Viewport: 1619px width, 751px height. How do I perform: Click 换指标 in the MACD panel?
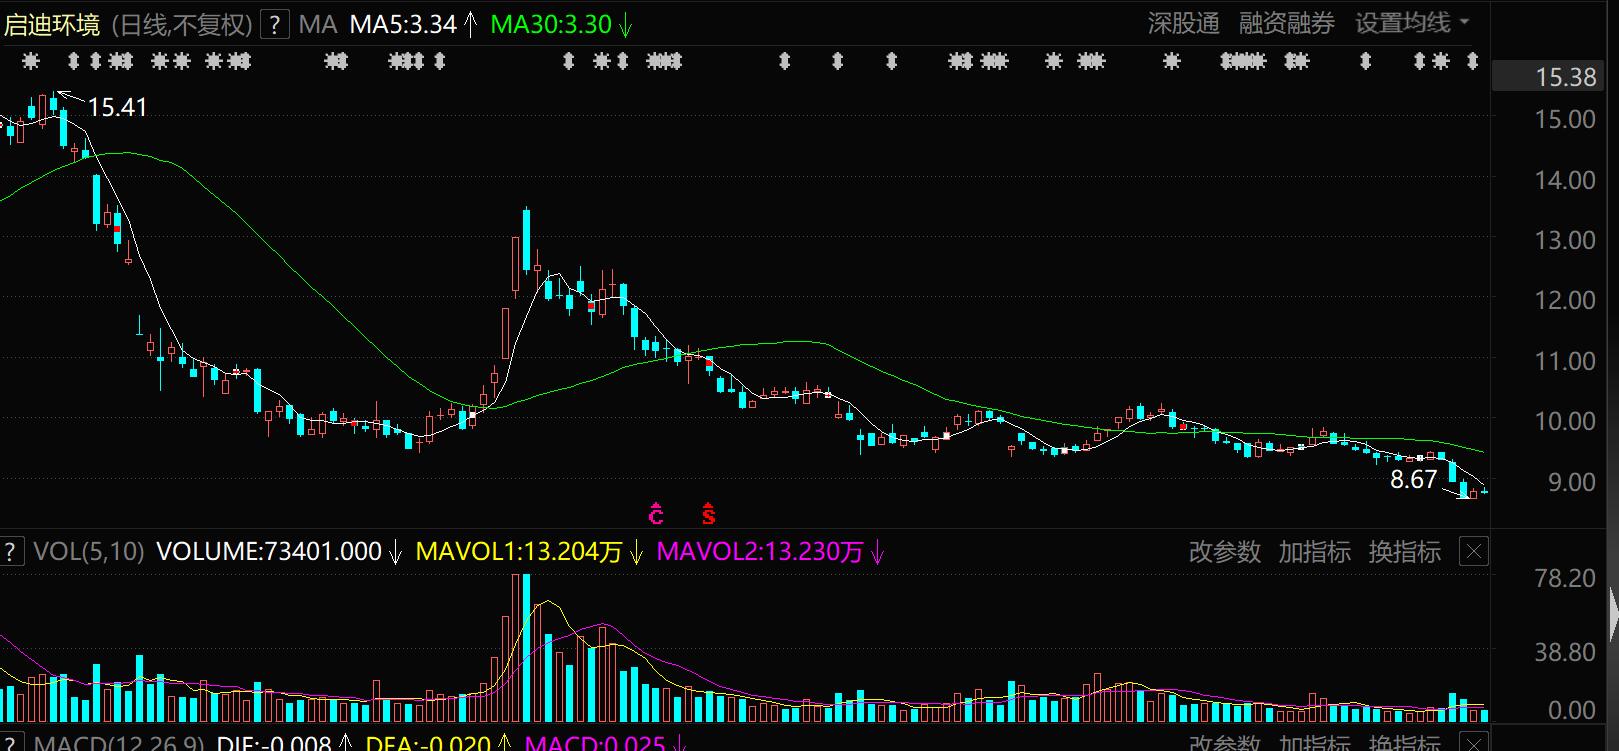[1404, 743]
